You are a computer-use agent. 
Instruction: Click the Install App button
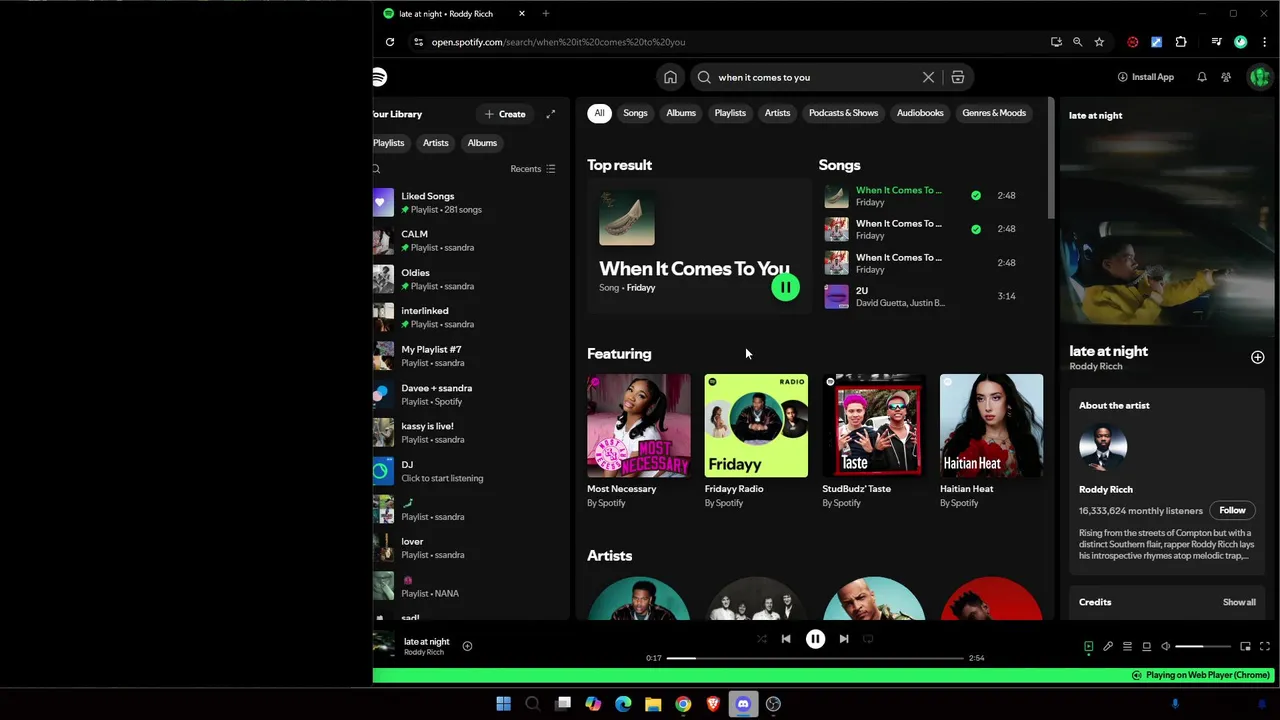[x=1146, y=77]
